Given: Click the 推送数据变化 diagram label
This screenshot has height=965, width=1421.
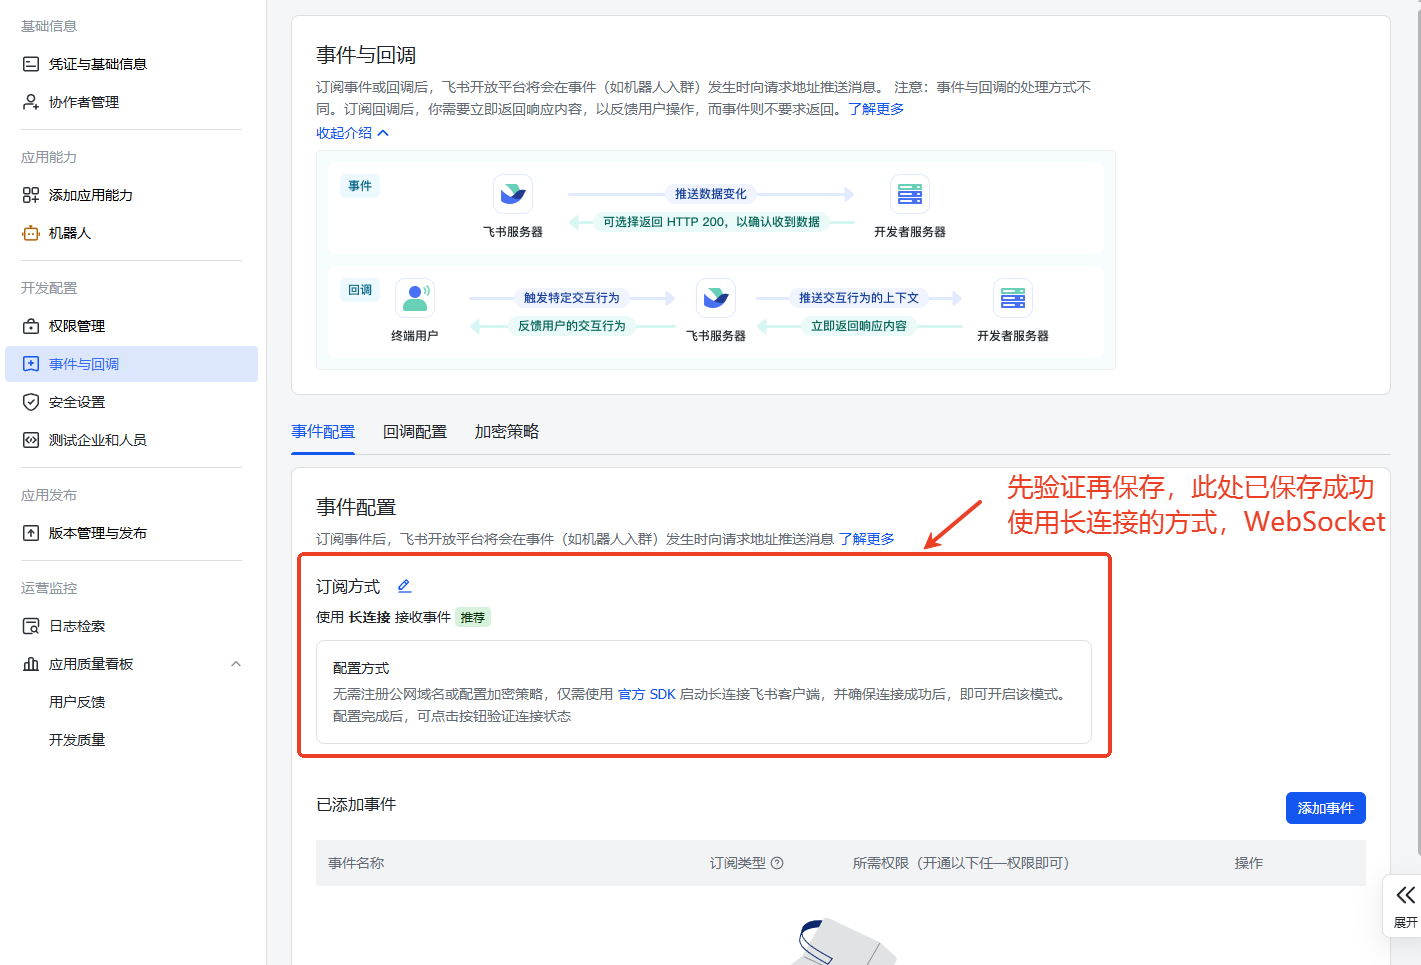Looking at the screenshot, I should click(x=711, y=194).
